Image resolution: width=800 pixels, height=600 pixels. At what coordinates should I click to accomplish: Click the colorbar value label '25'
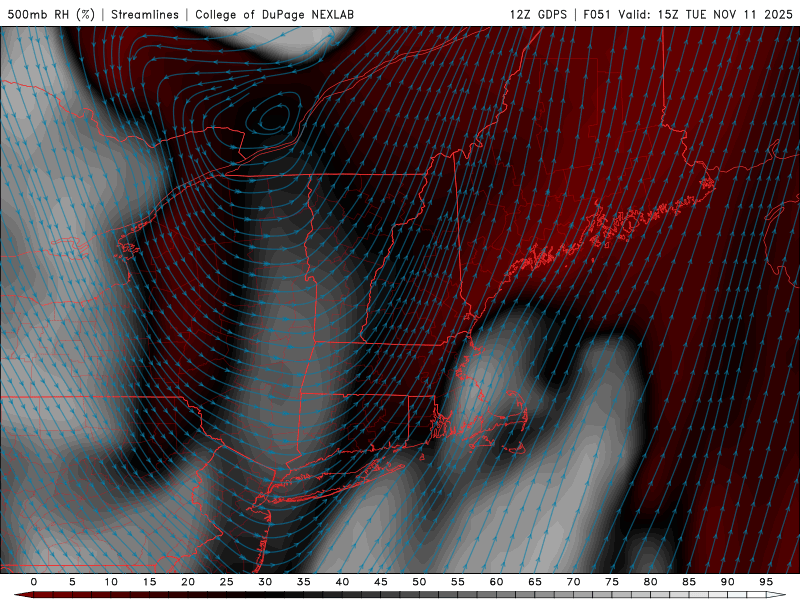tap(226, 582)
